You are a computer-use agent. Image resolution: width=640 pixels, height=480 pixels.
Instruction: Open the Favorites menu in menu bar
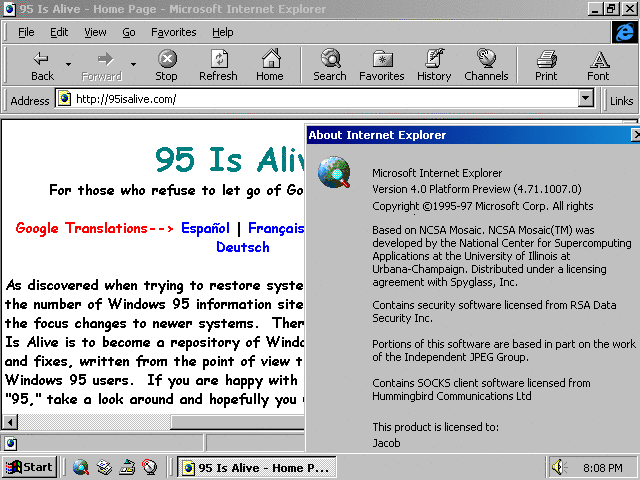click(173, 32)
